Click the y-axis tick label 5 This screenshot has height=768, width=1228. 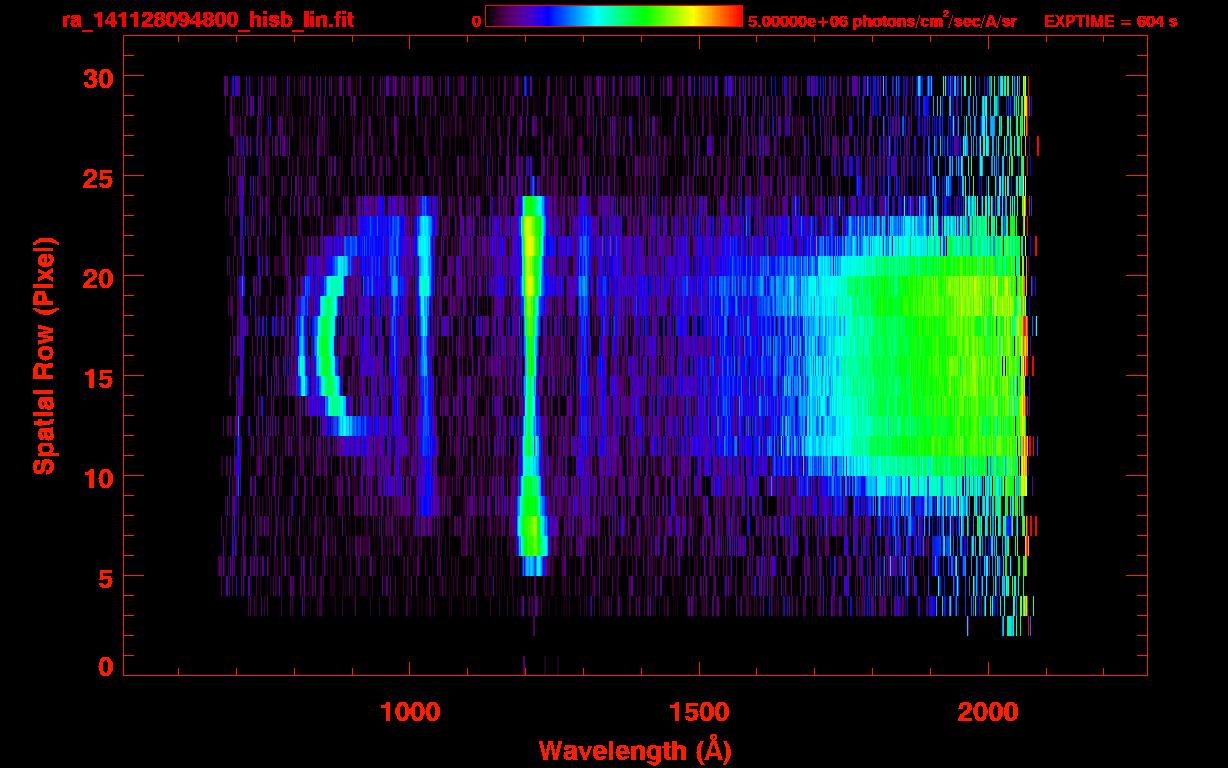click(106, 577)
